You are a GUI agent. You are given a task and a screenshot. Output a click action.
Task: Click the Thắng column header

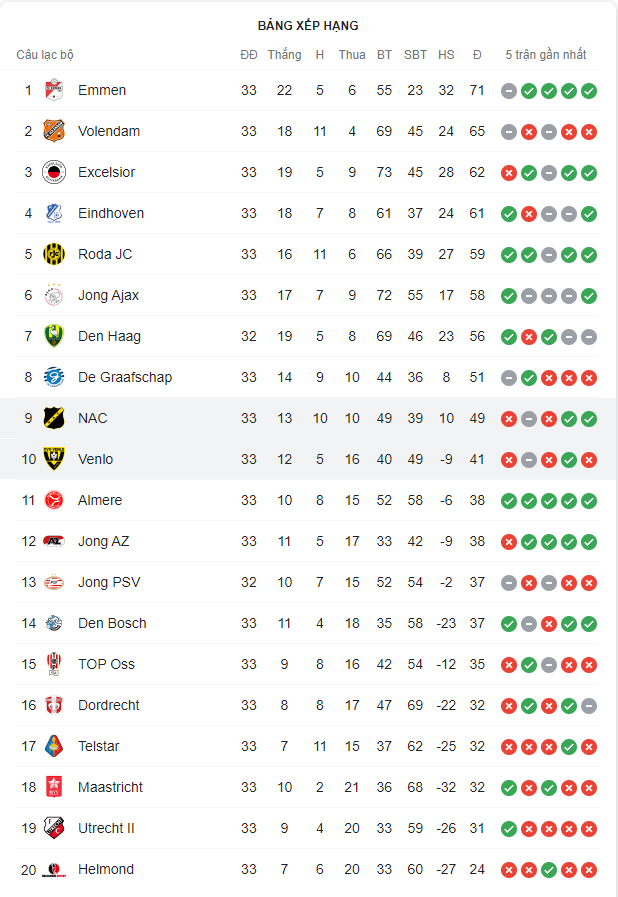tap(284, 55)
